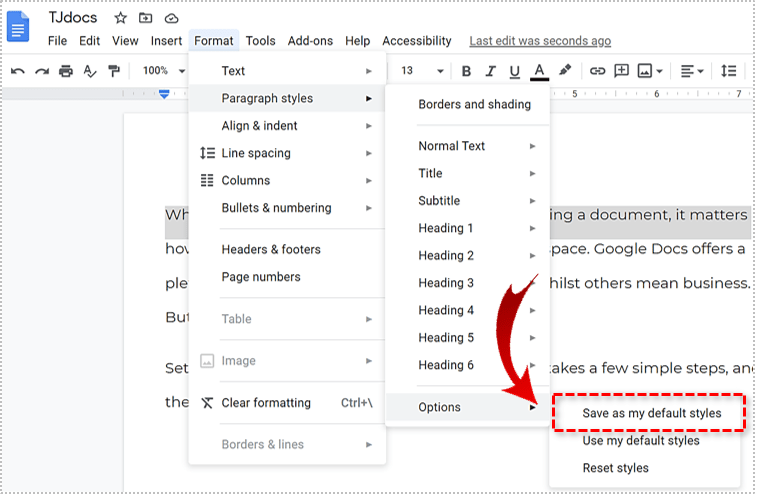Click the insert link icon

[x=597, y=71]
